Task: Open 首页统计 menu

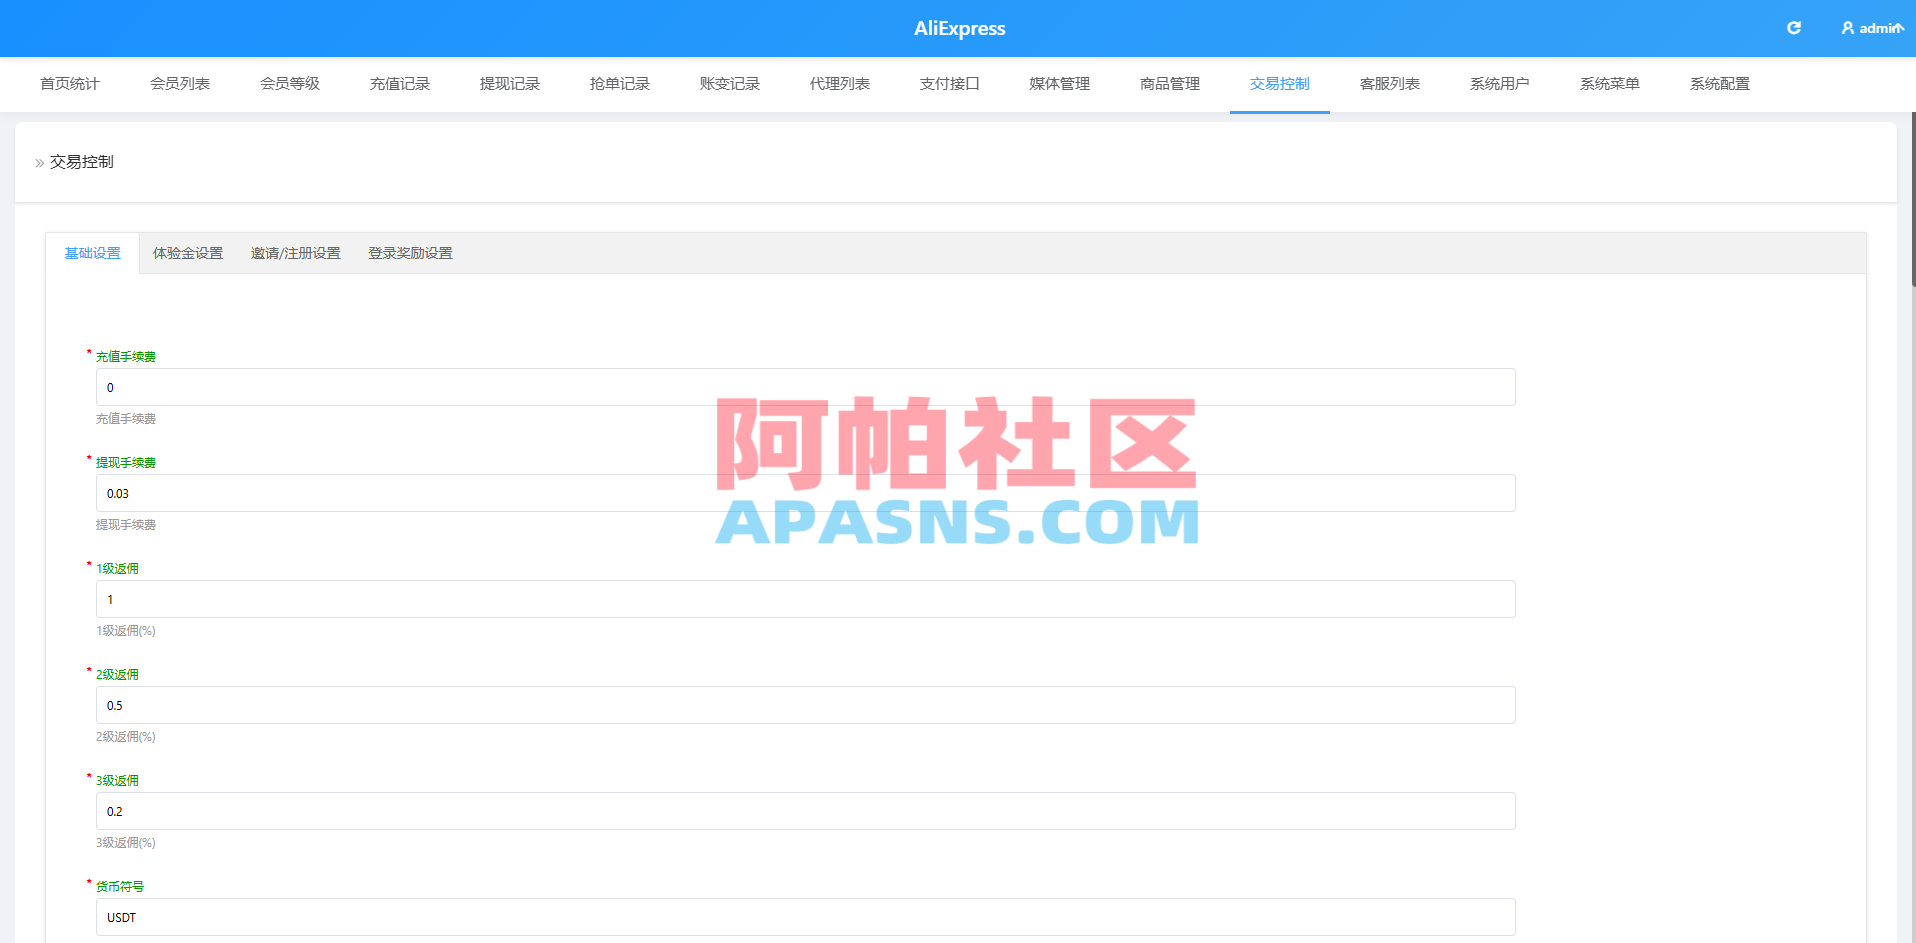Action: coord(70,84)
